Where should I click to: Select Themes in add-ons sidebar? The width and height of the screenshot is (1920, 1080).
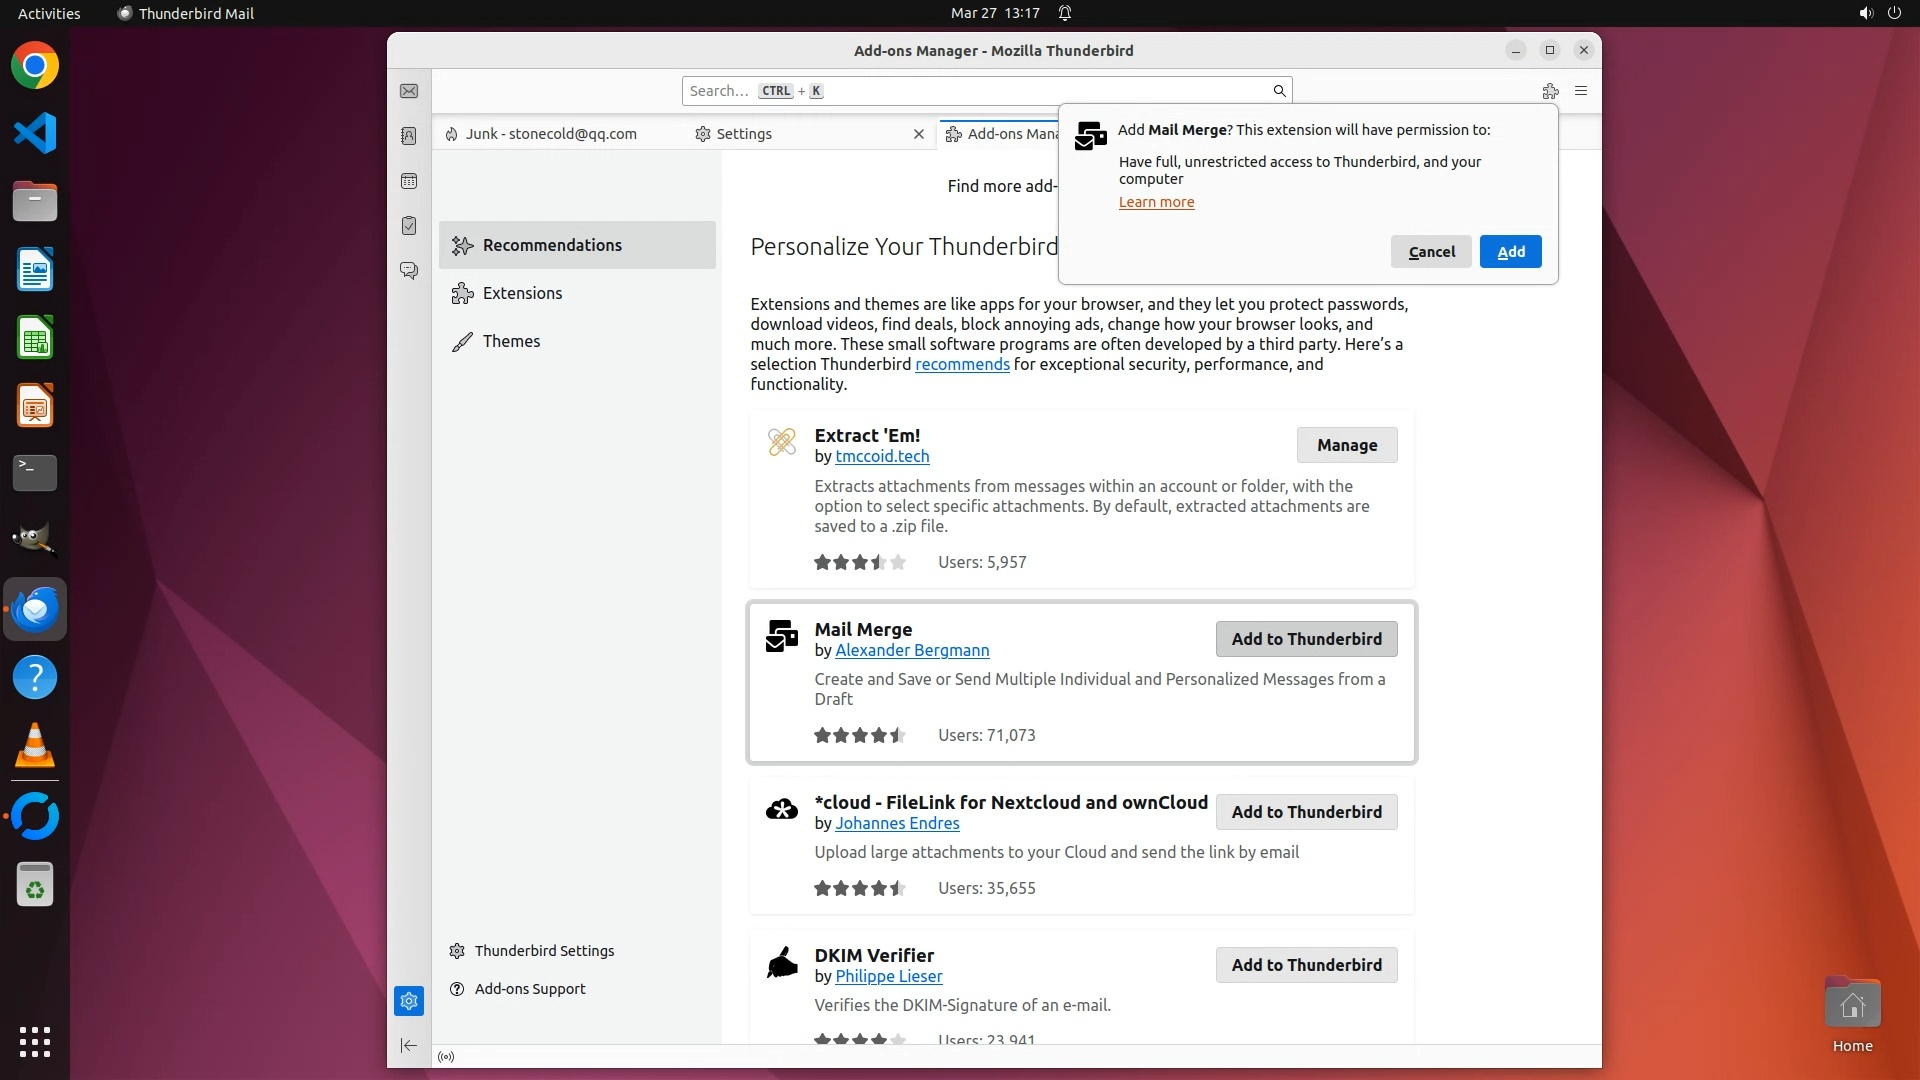pos(511,341)
